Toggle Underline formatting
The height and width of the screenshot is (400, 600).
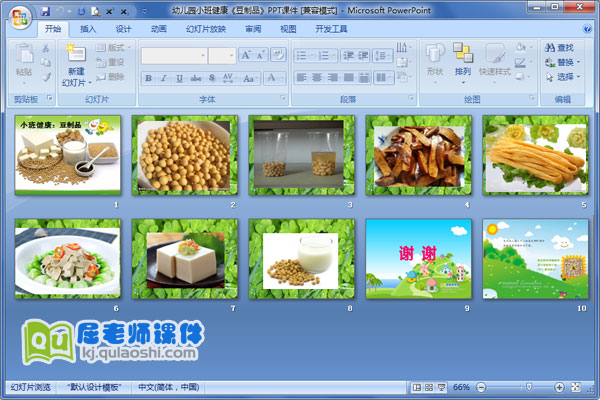coord(179,78)
